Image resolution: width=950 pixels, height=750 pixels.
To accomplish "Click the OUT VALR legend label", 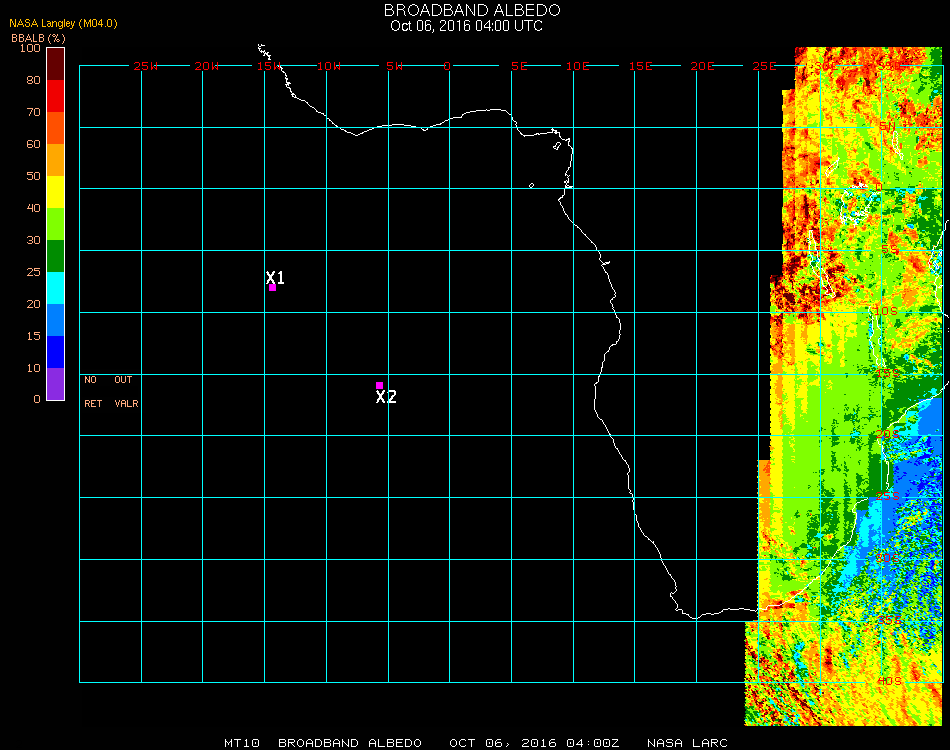I will point(126,392).
